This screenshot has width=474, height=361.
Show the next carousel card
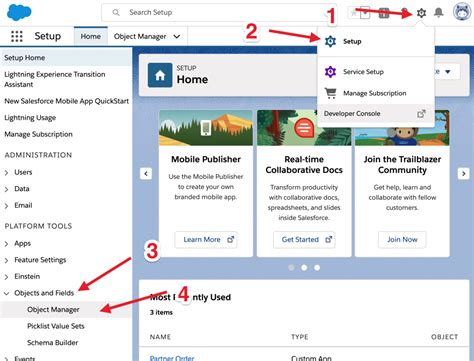point(464,173)
